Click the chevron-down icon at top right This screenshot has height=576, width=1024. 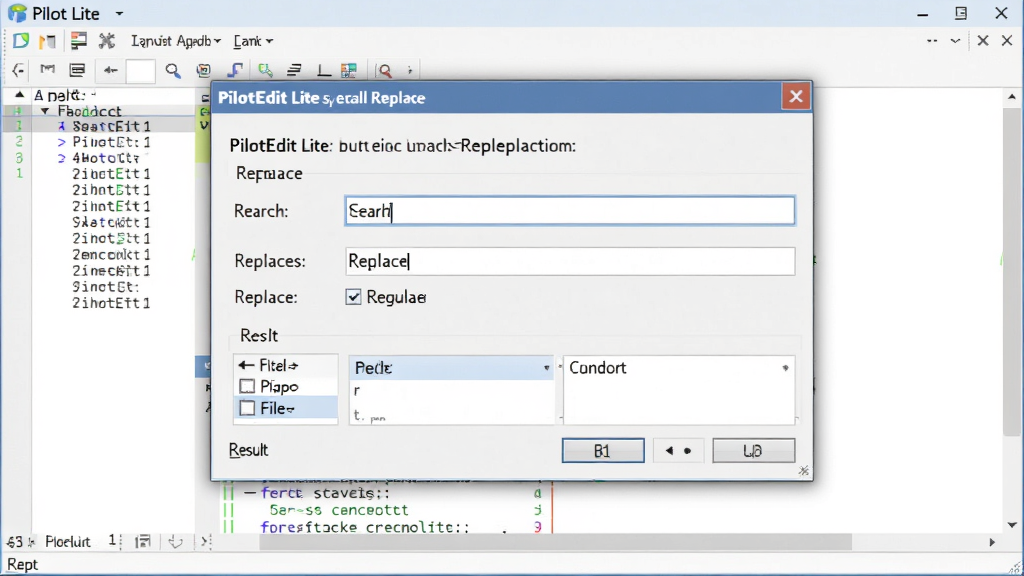point(955,40)
